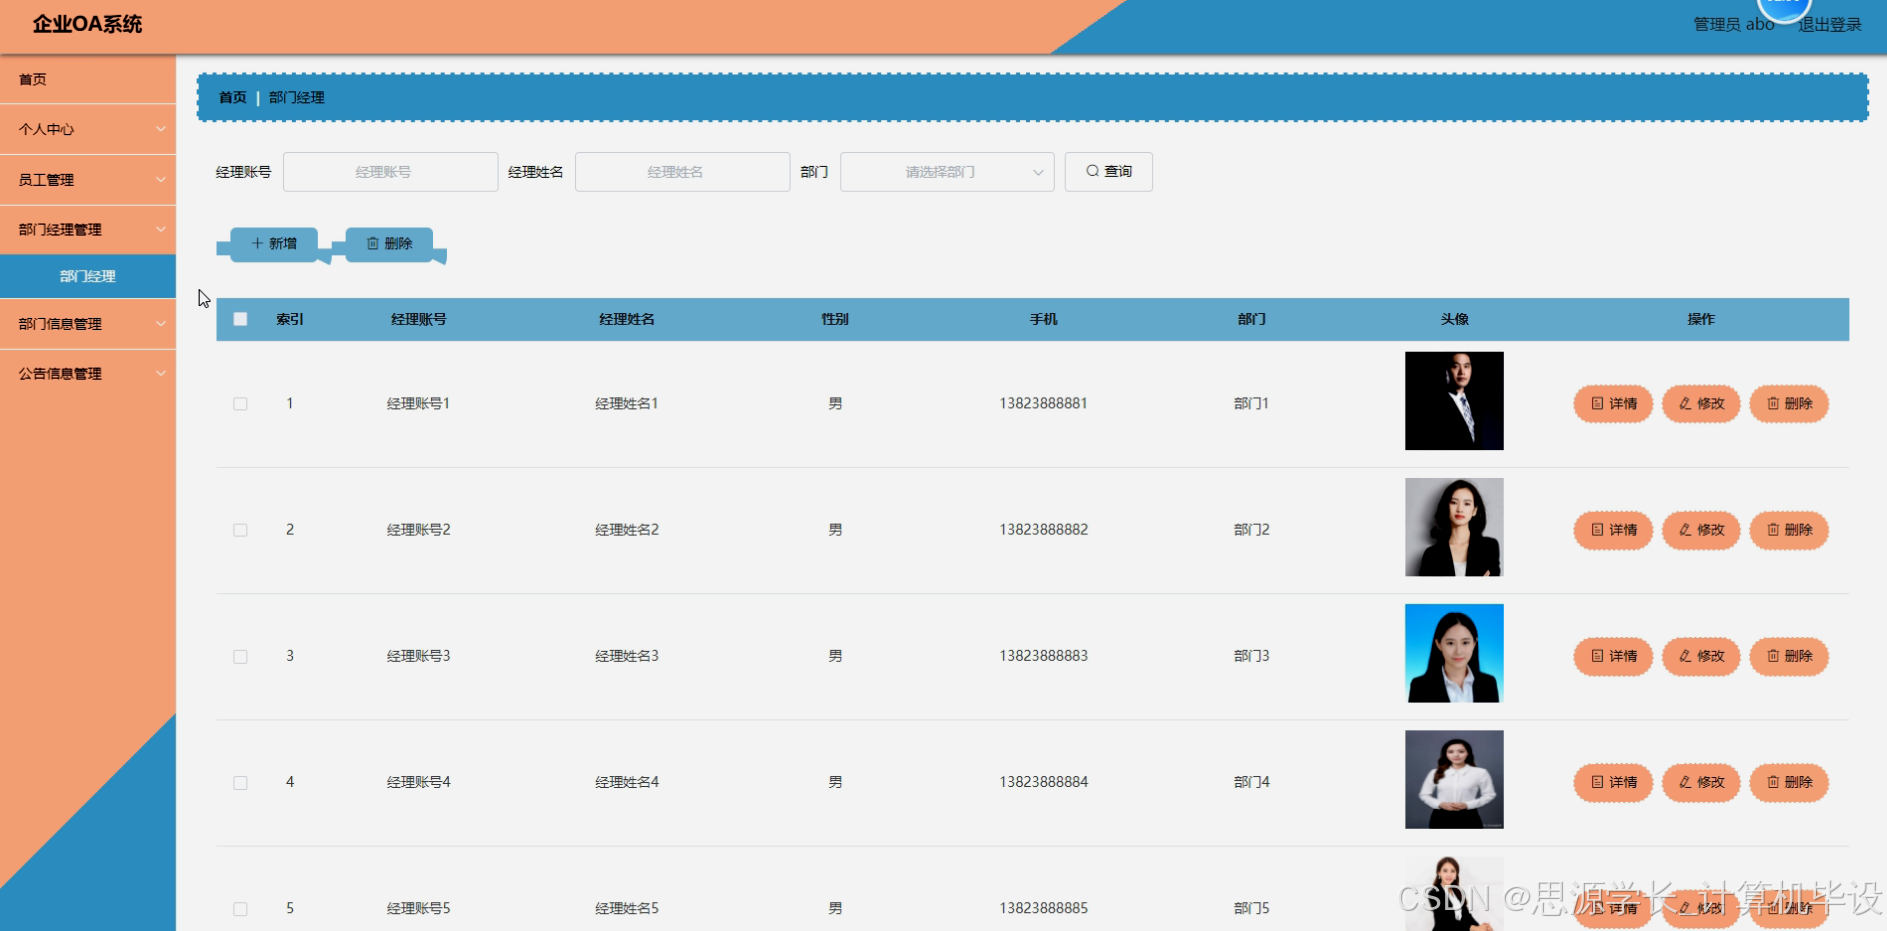
Task: Open the 公告信息管理 sidebar menu
Action: [88, 373]
